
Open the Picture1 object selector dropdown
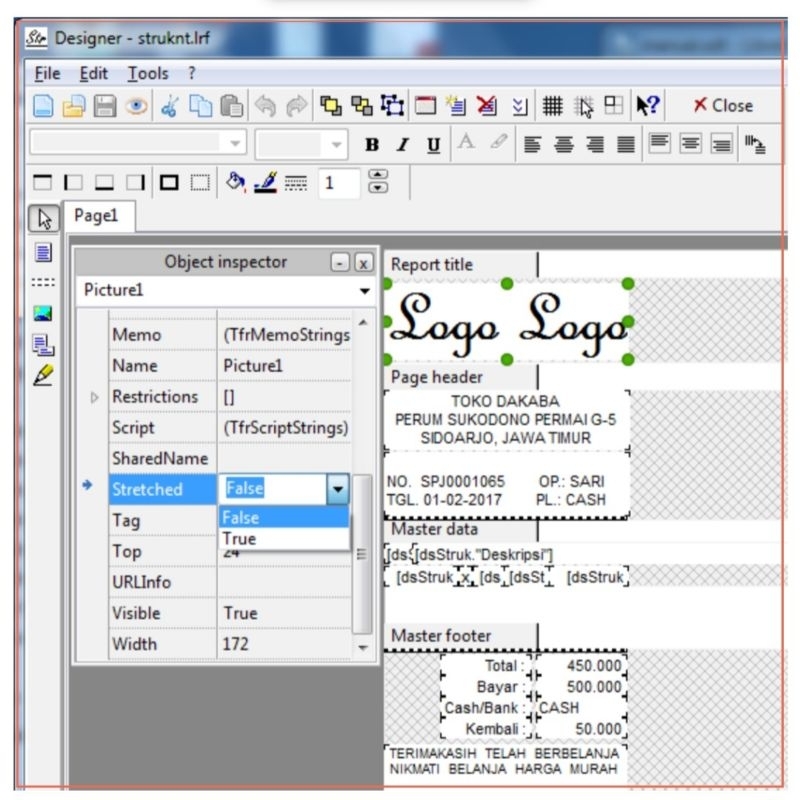coord(363,291)
